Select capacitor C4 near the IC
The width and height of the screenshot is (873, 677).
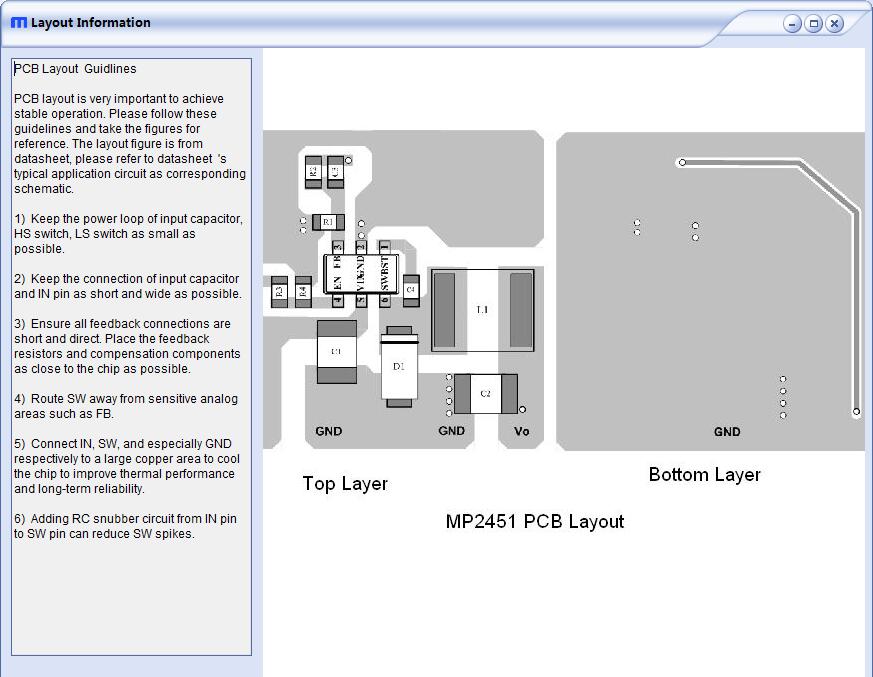410,289
